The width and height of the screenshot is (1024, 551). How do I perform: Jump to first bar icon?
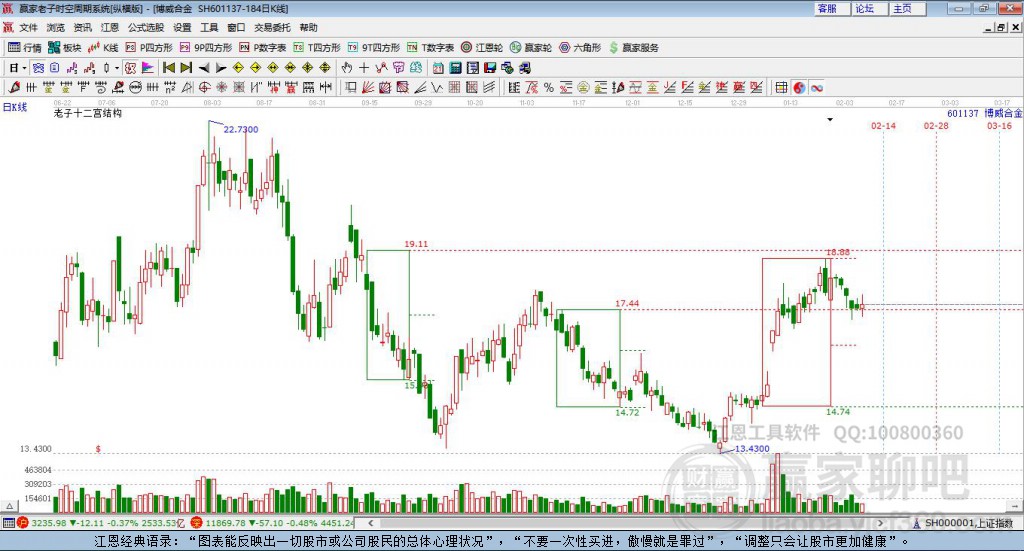pyautogui.click(x=168, y=68)
